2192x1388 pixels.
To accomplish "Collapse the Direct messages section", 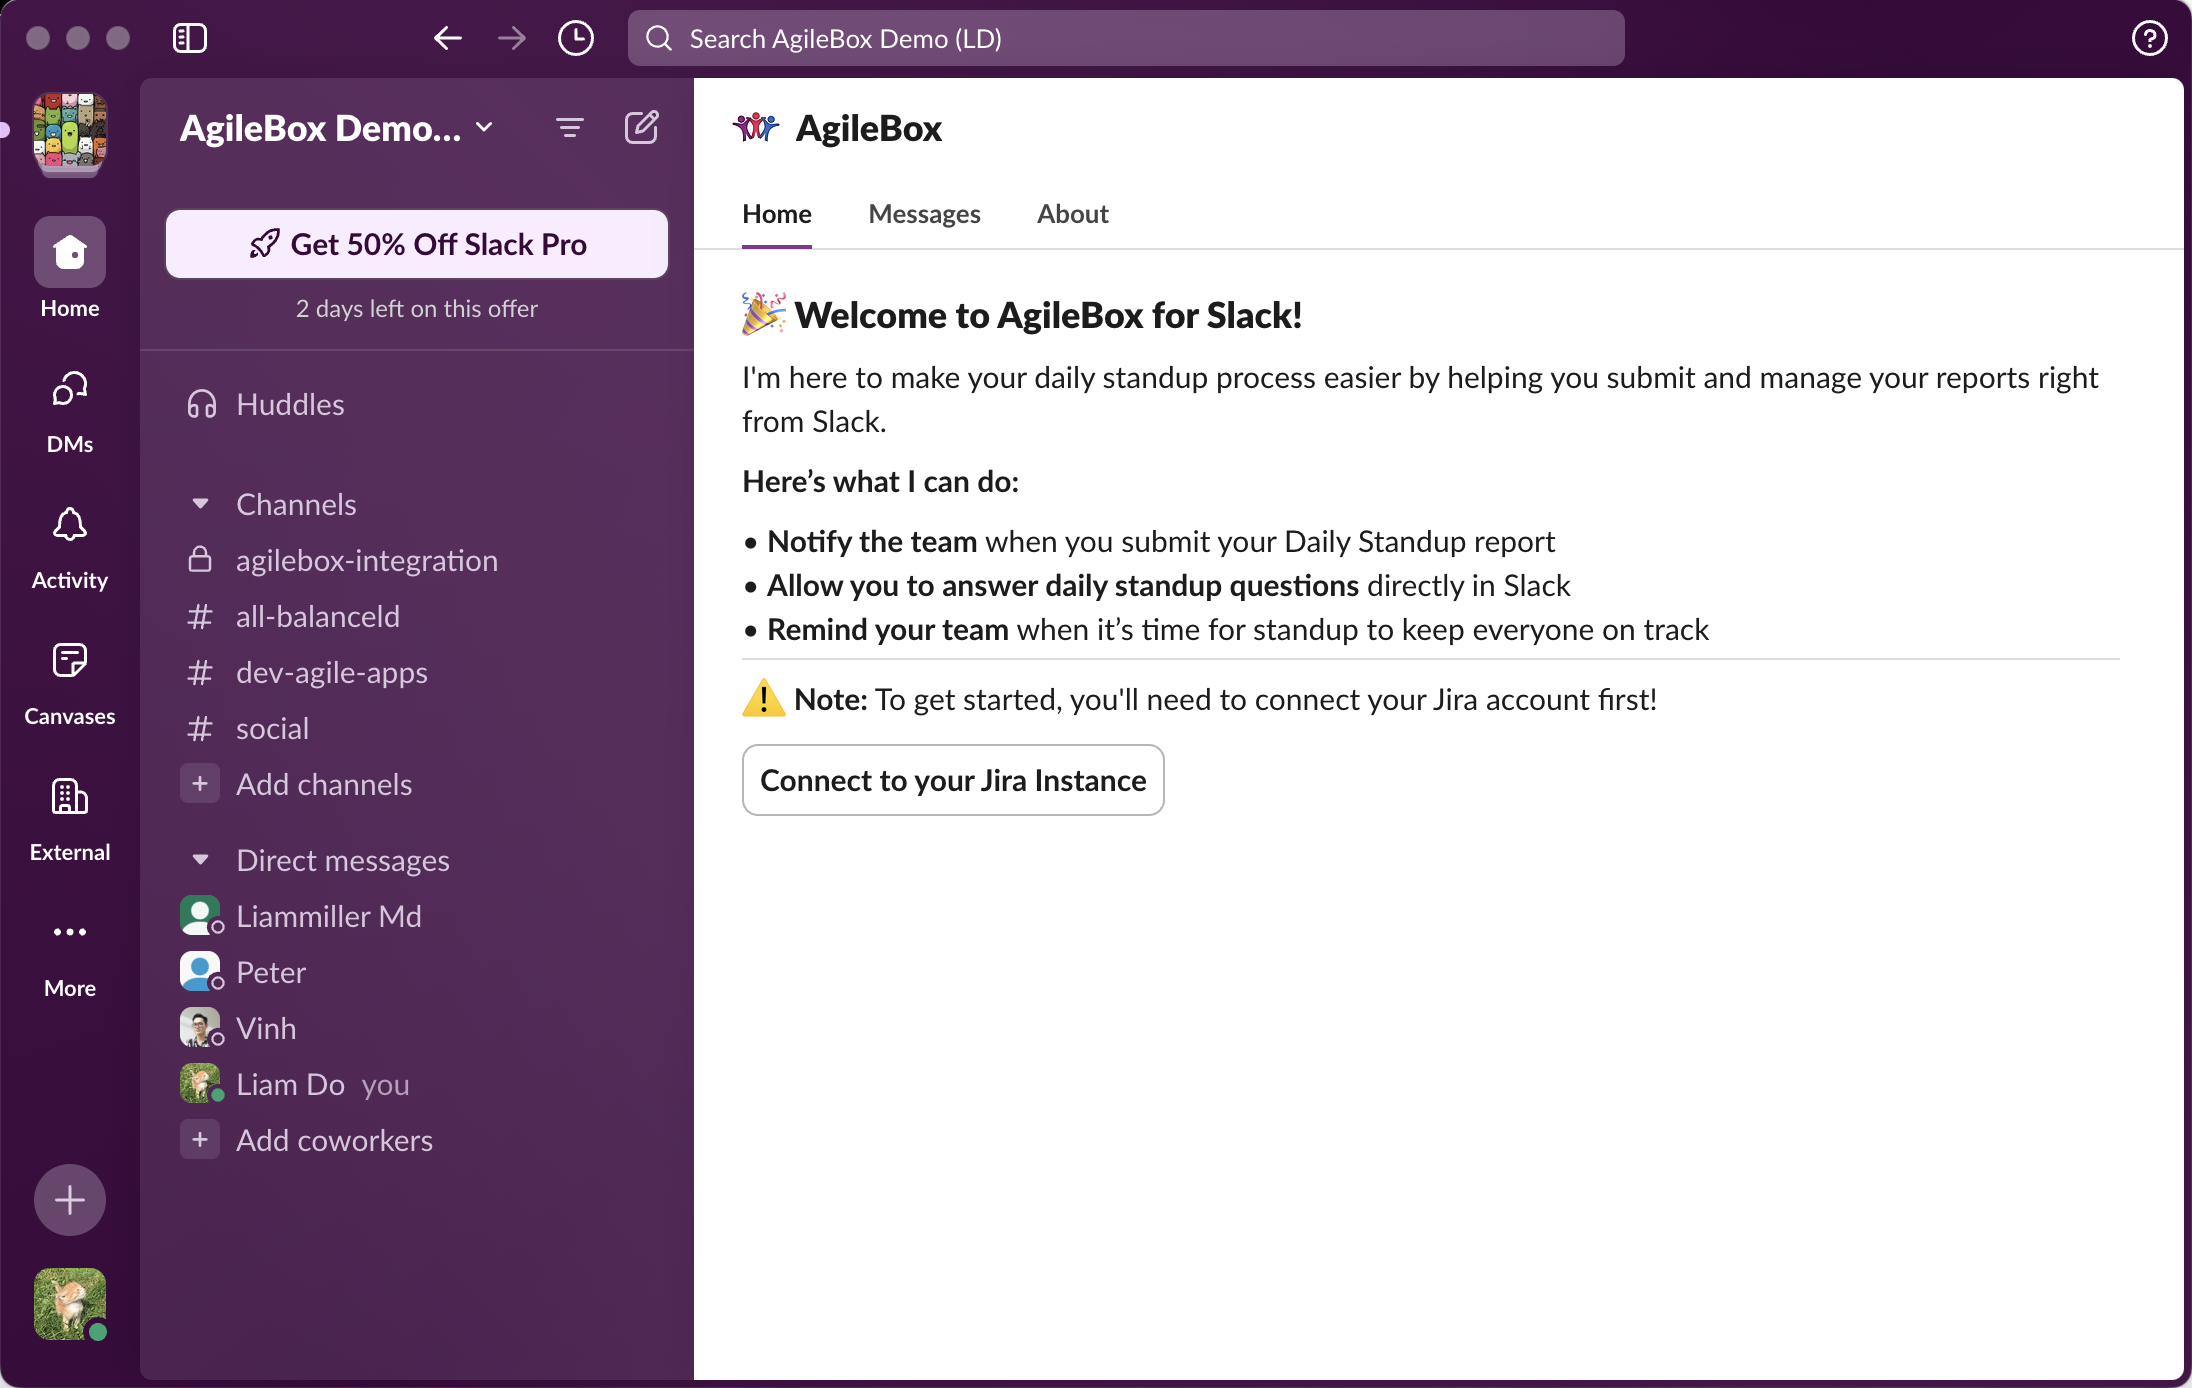I will [x=200, y=860].
